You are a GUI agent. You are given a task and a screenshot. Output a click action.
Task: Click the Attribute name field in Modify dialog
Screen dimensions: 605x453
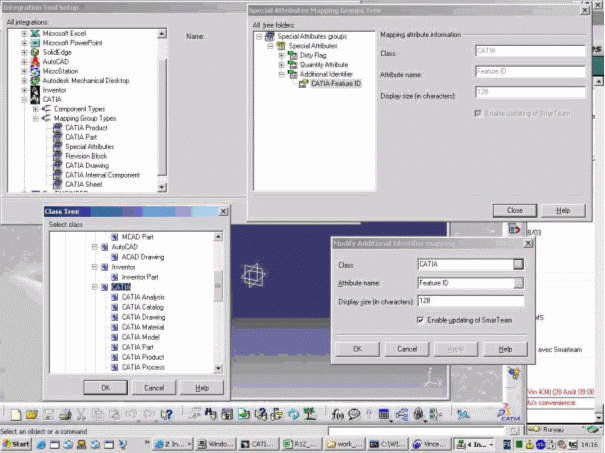point(466,283)
